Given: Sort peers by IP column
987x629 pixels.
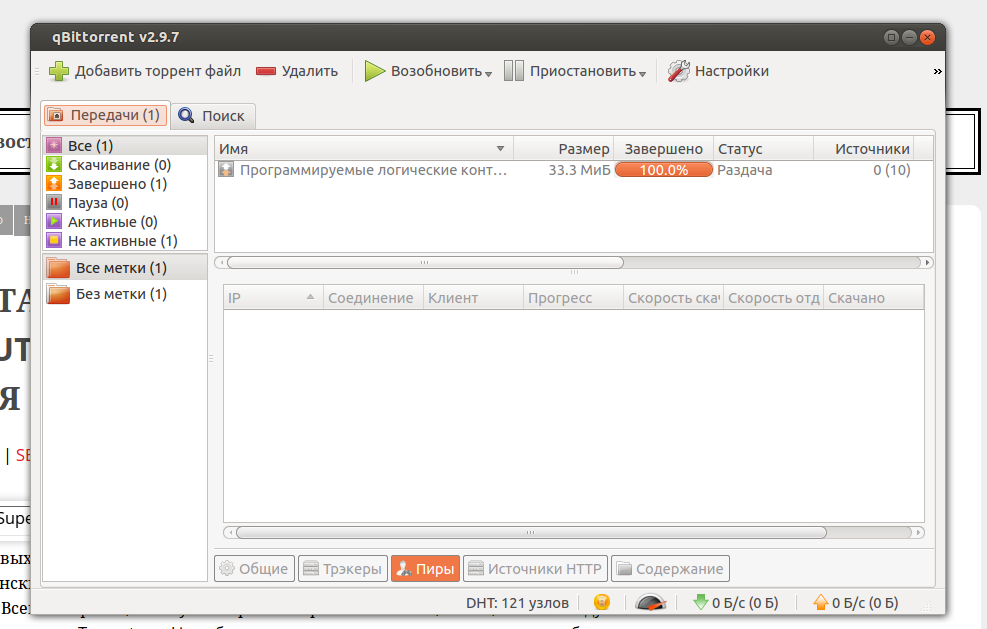Looking at the screenshot, I should click(x=273, y=298).
